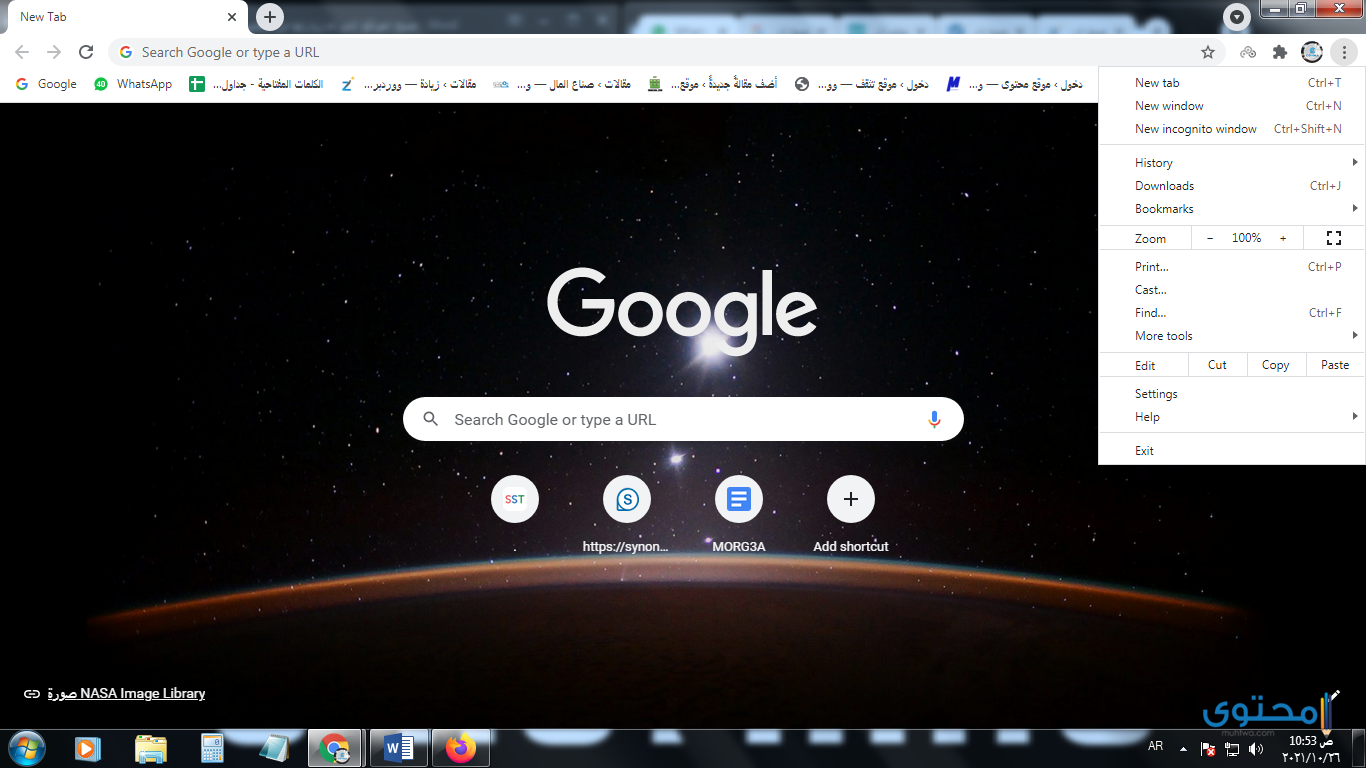
Task: Open Settings from the Chrome menu
Action: click(x=1232, y=394)
